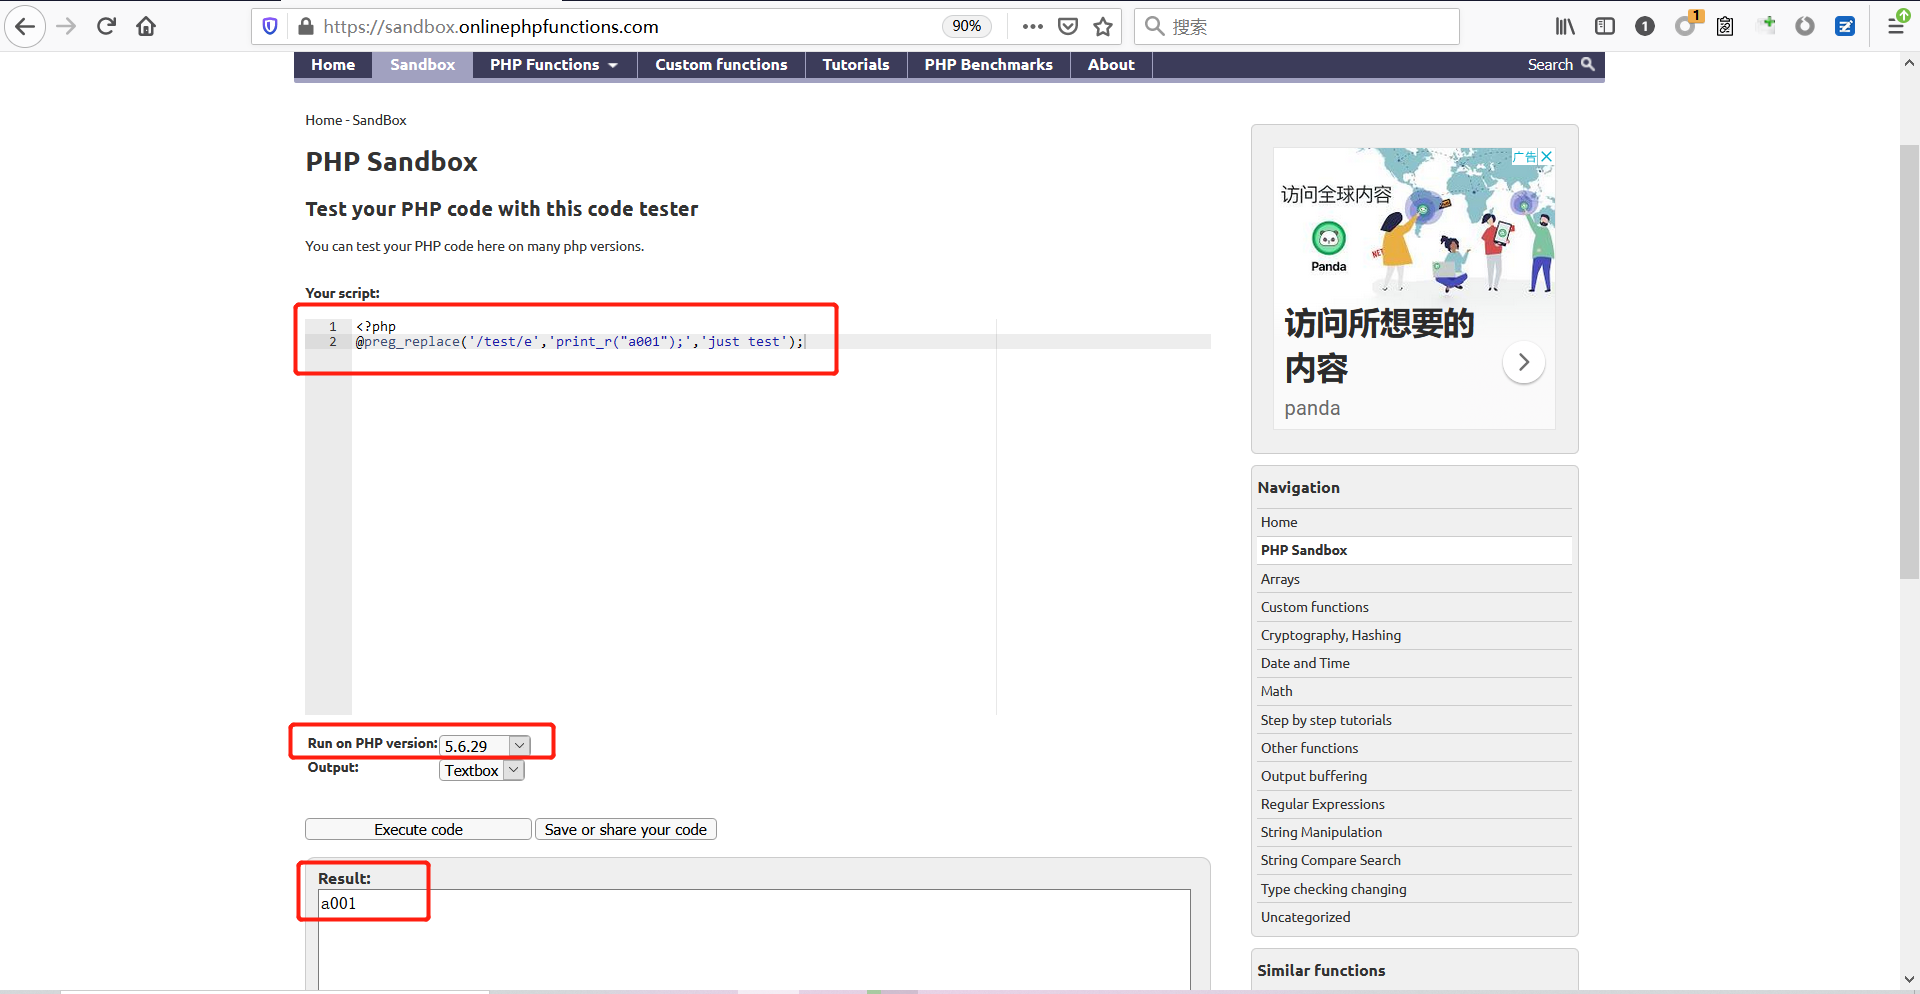
Task: Click the Execute code button
Action: [x=417, y=829]
